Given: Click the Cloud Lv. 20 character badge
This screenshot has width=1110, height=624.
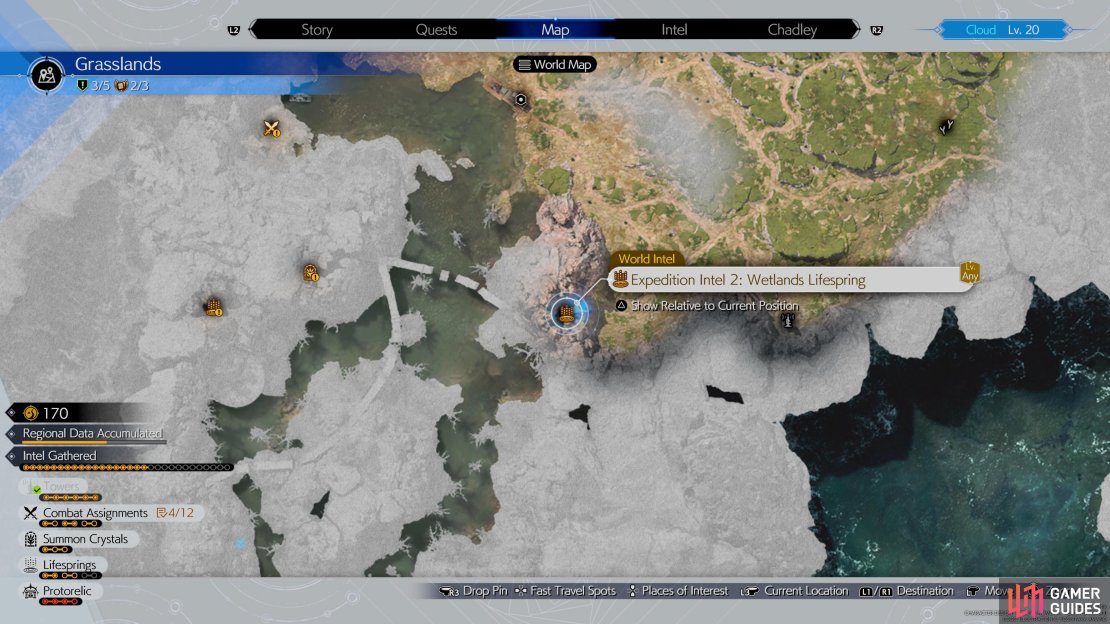Looking at the screenshot, I should [x=1002, y=30].
